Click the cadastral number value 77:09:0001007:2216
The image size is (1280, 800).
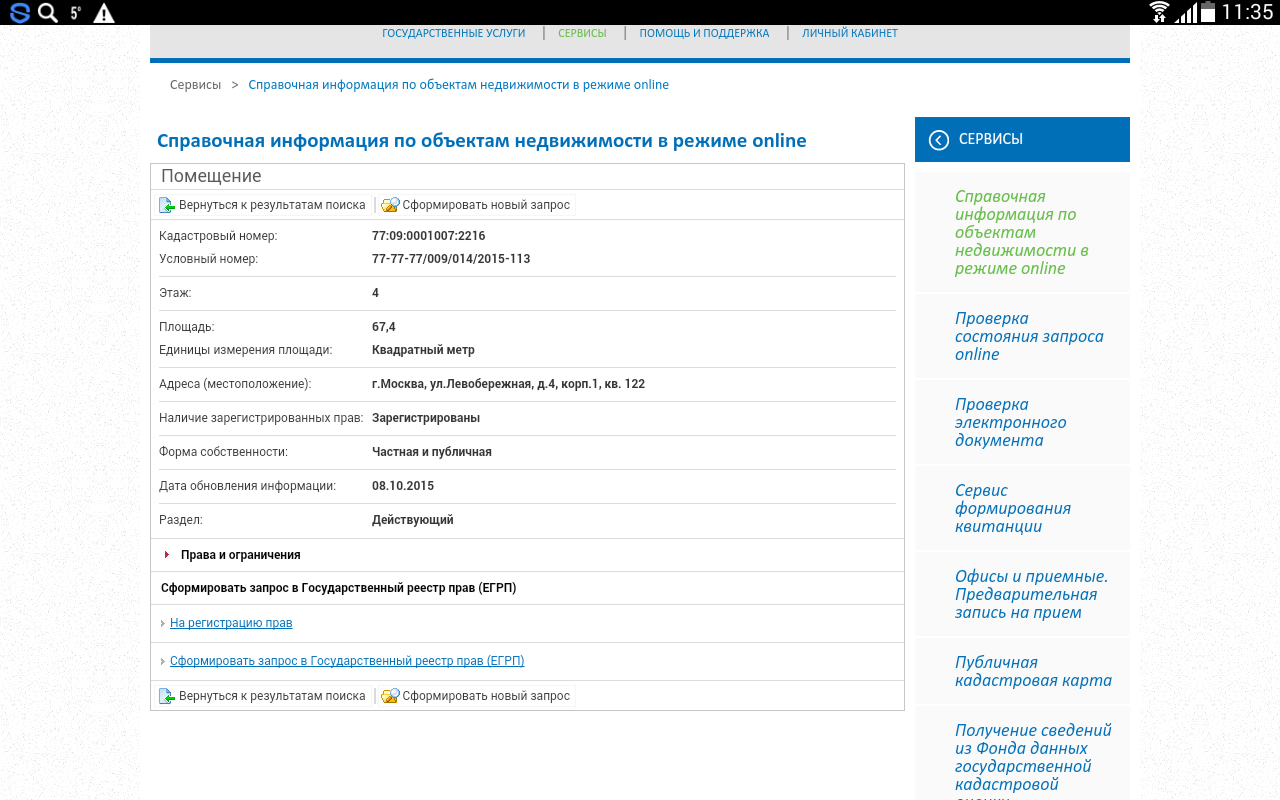click(x=428, y=236)
